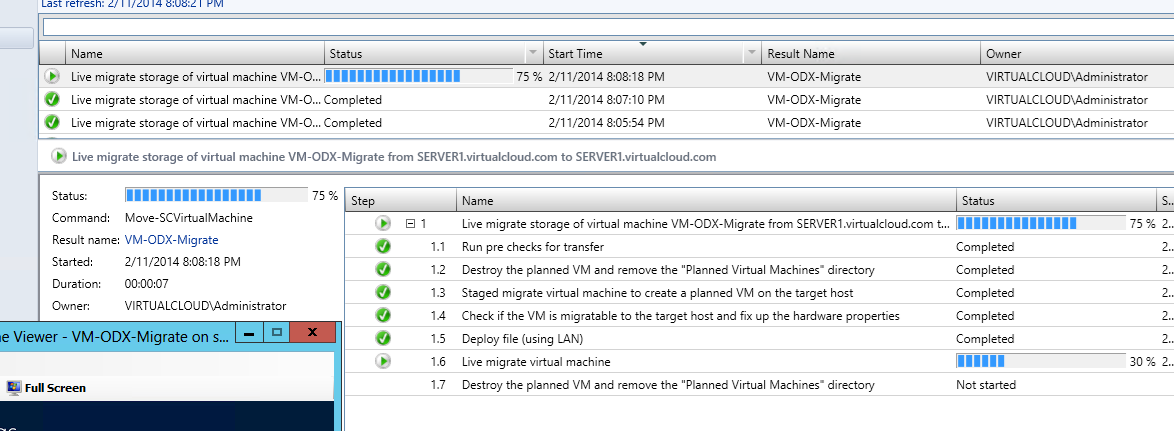Click Full Screen monitor icon in viewer window
The height and width of the screenshot is (432, 1176).
(x=14, y=388)
